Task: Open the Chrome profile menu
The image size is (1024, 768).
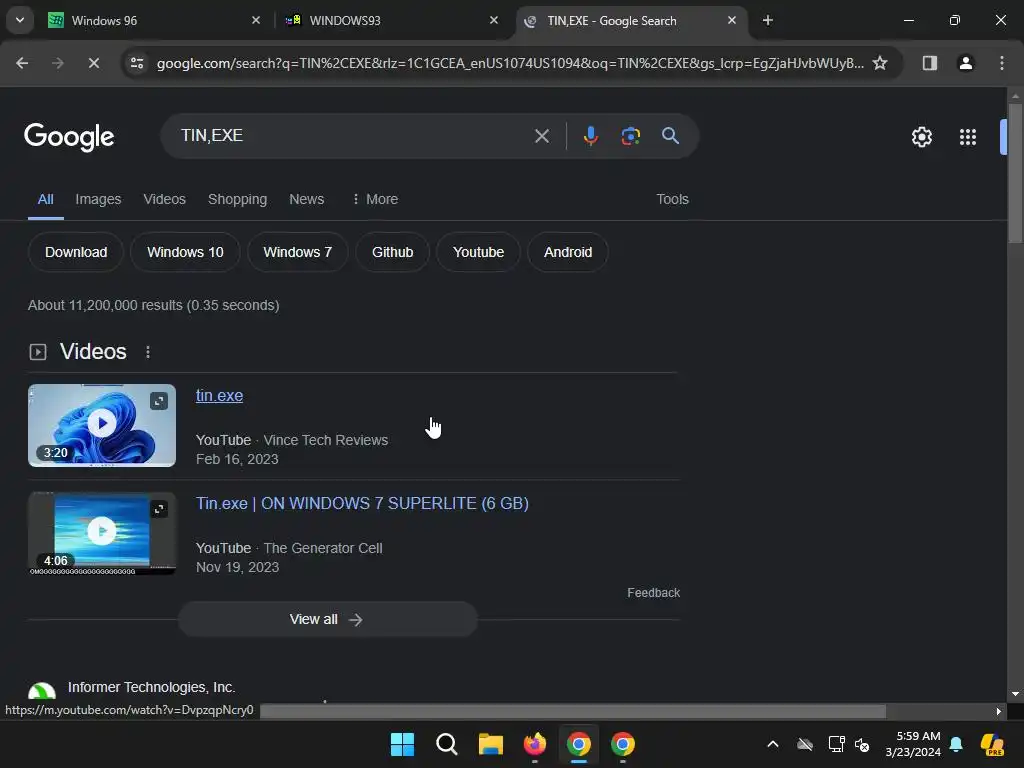Action: pos(965,63)
